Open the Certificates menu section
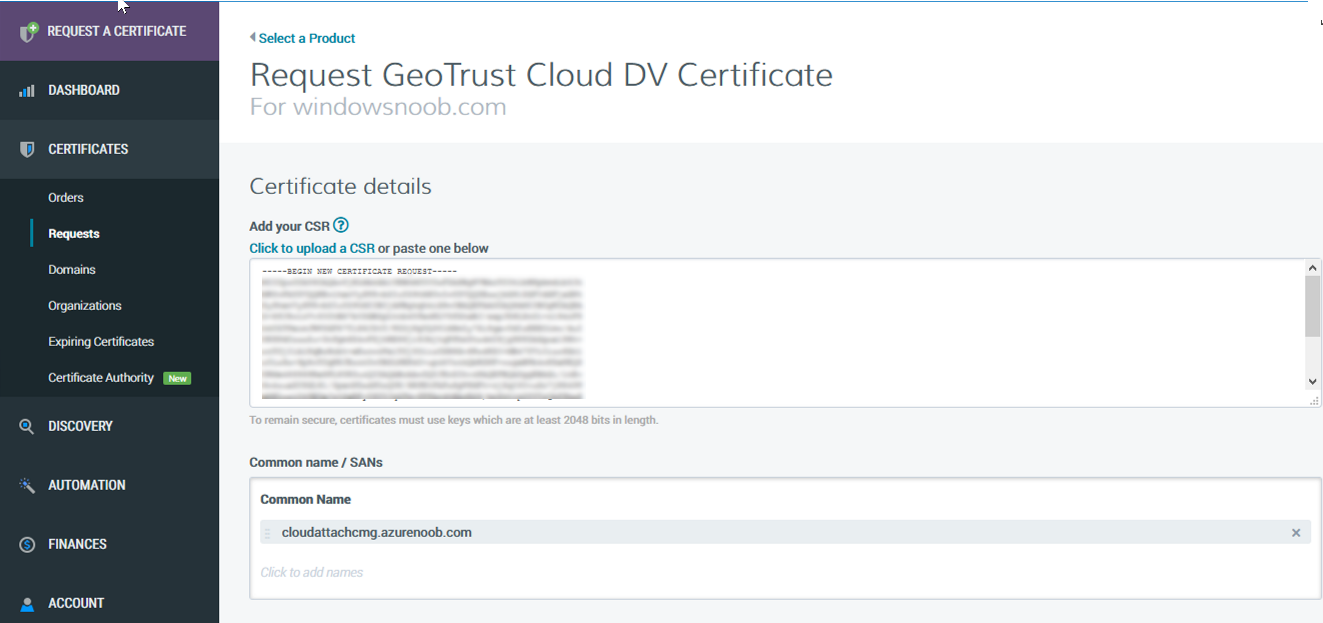1323x623 pixels. [x=109, y=149]
